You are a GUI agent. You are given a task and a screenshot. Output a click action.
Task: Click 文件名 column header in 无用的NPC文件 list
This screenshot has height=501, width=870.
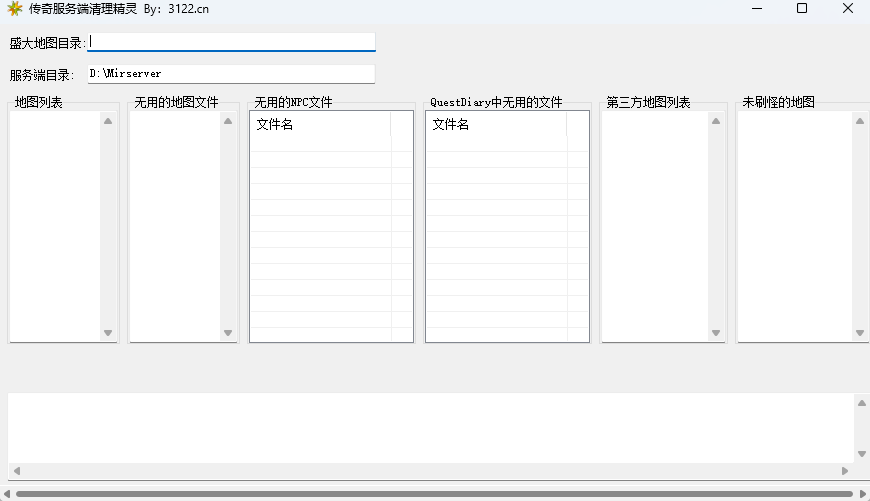[x=321, y=124]
